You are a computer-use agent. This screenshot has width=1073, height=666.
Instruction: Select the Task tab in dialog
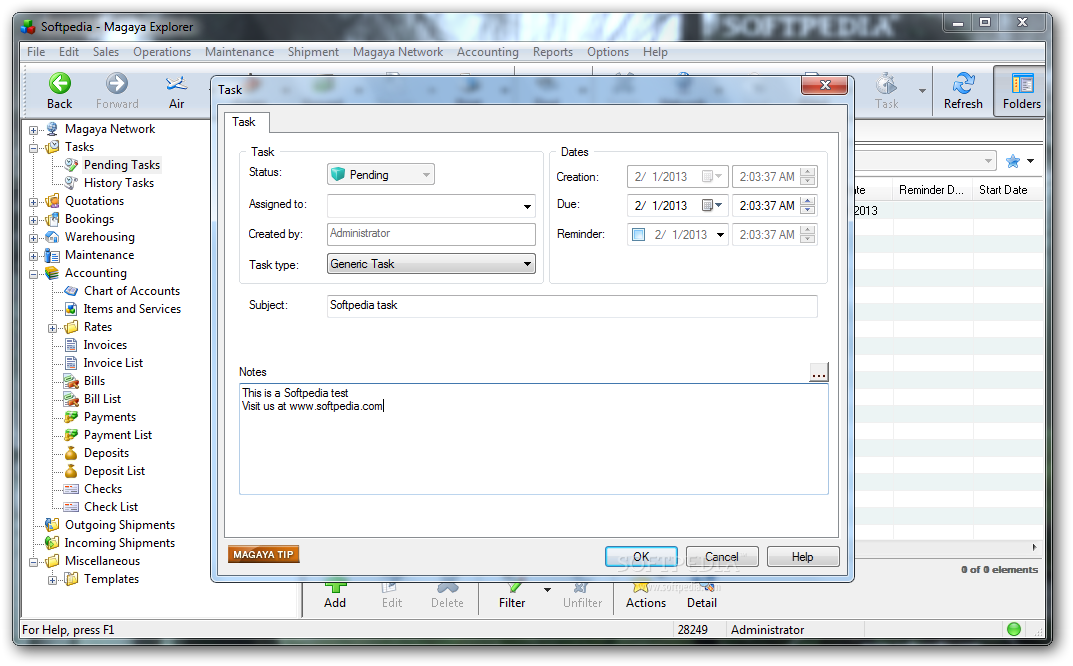point(244,122)
